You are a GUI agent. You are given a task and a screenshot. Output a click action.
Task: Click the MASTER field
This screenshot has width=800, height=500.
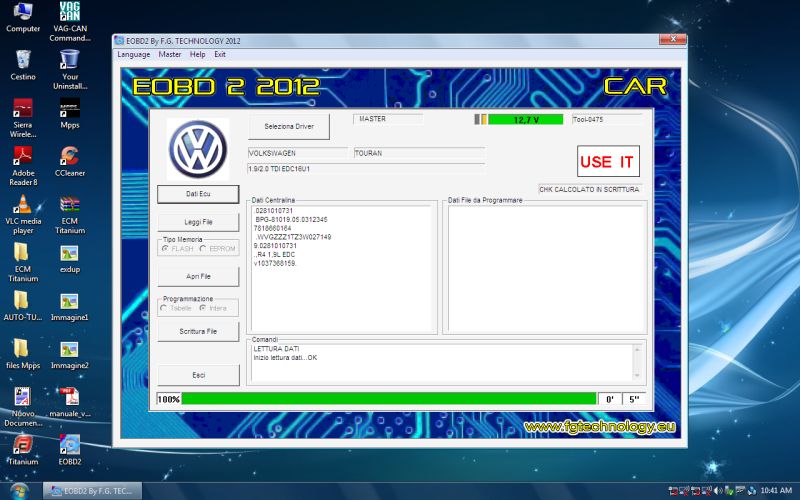pos(388,119)
